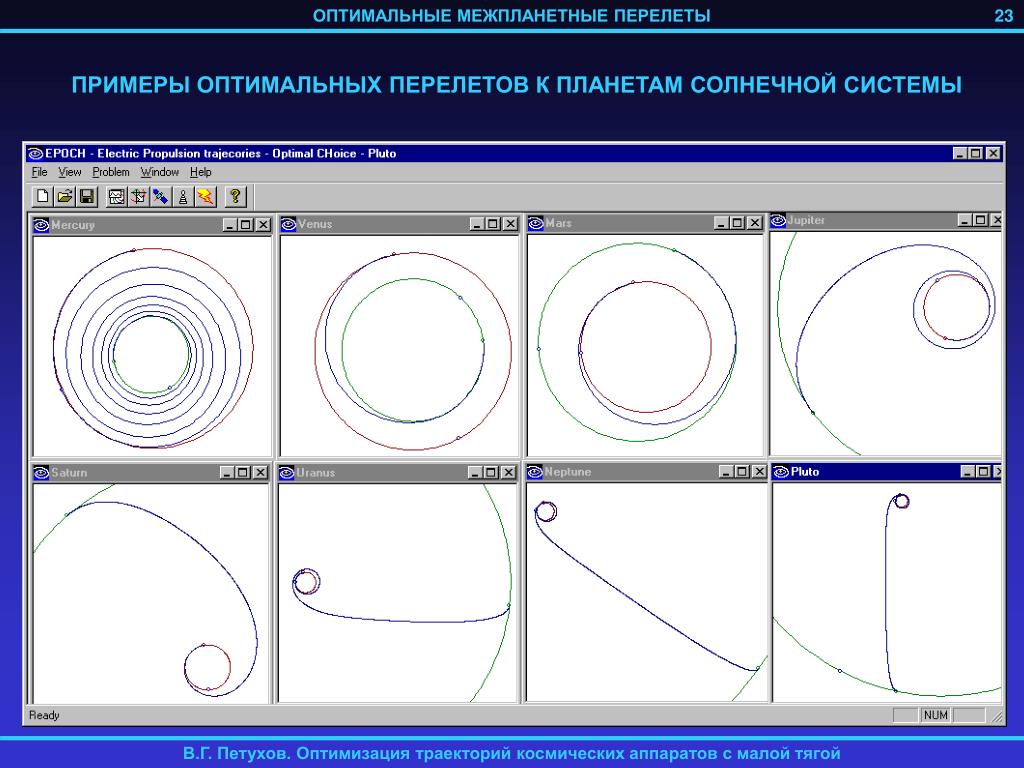Click the Neptune trajectory plot area
This screenshot has width=1024, height=768.
tap(647, 592)
